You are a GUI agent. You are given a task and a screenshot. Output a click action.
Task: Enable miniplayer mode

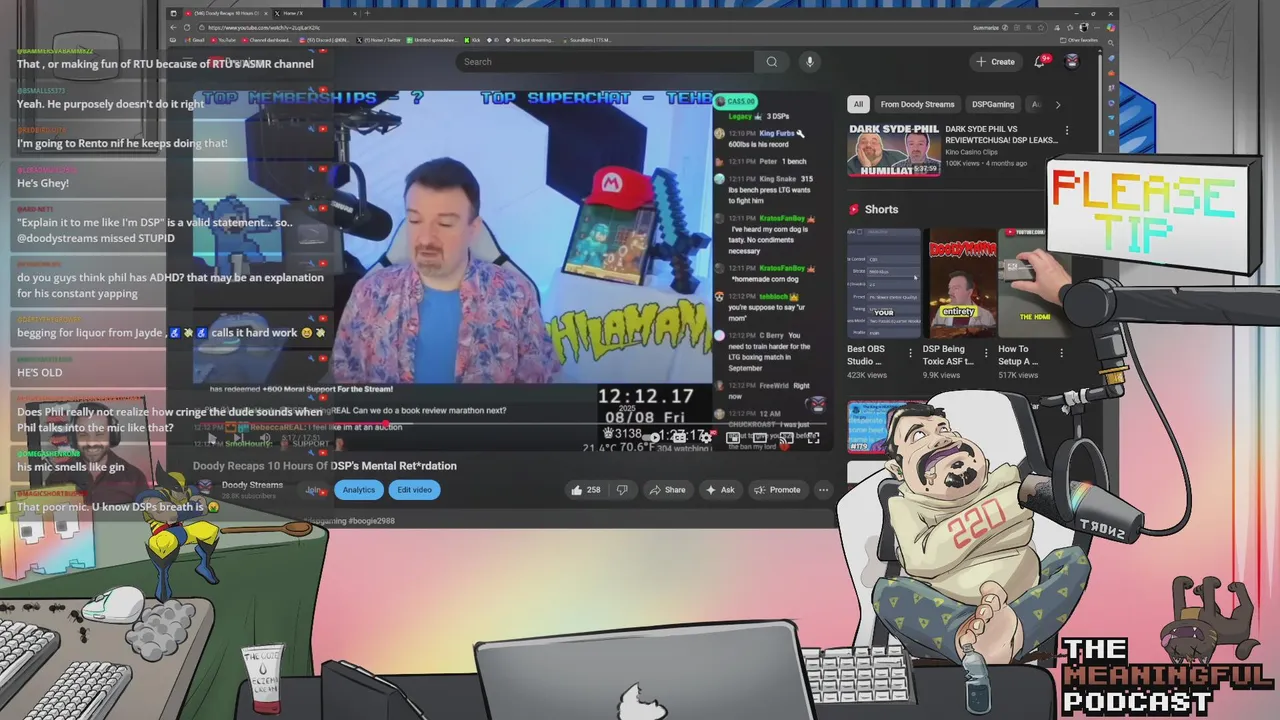(x=733, y=438)
